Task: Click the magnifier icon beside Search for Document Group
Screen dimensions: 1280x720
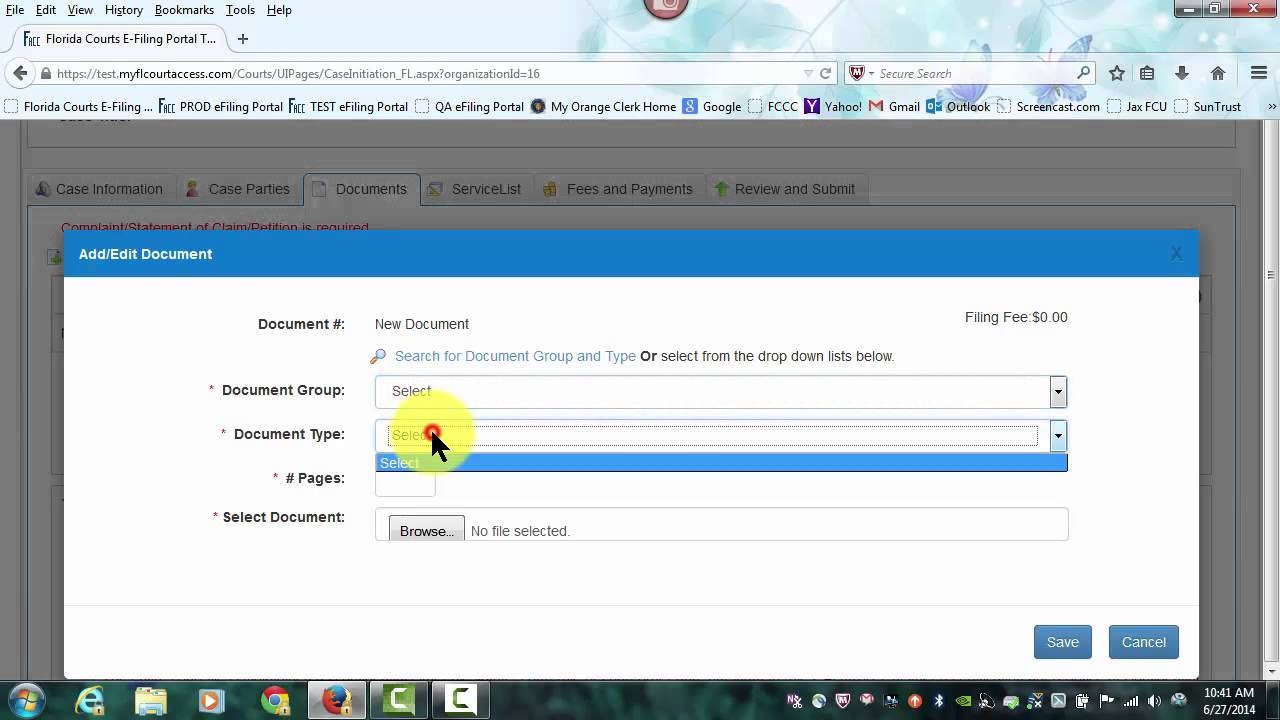Action: click(378, 357)
